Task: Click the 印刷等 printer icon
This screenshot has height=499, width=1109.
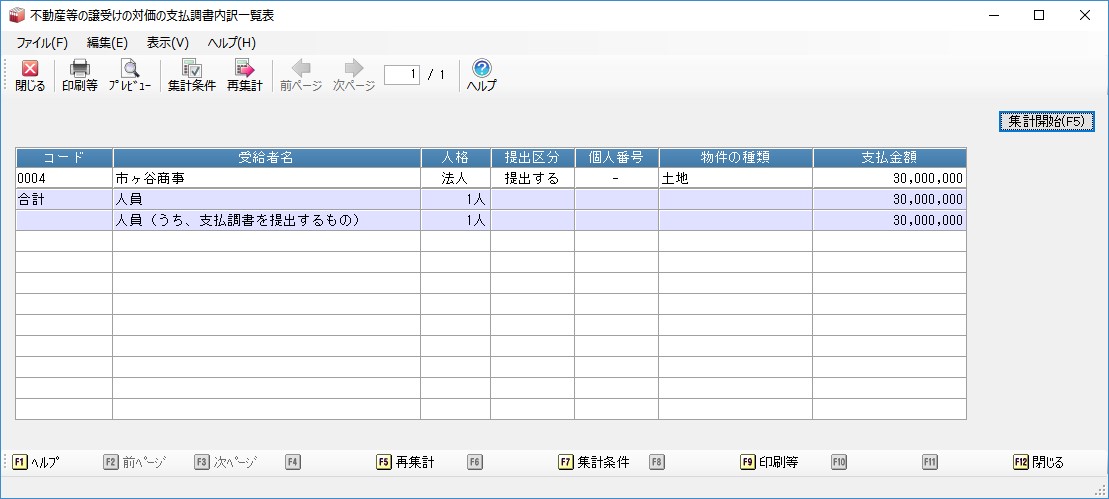Action: pyautogui.click(x=79, y=69)
